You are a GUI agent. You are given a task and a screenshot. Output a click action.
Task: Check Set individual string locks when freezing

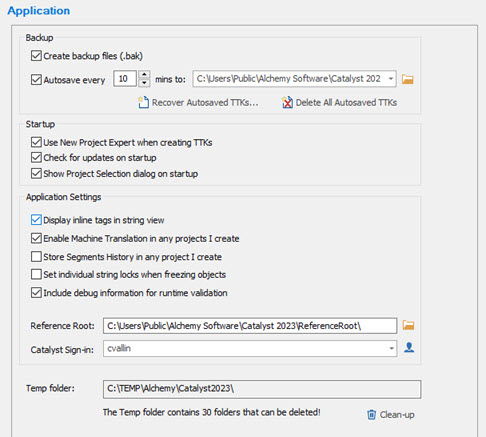click(36, 274)
